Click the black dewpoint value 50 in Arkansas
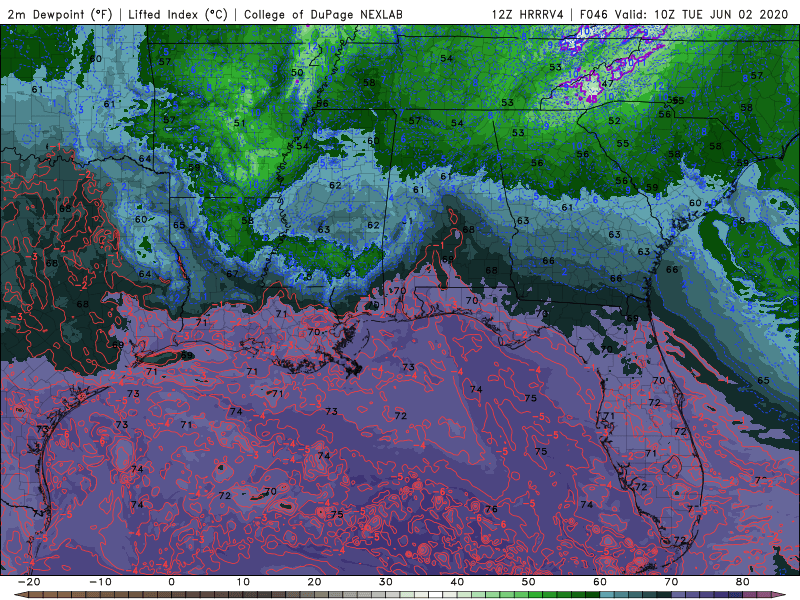This screenshot has width=800, height=600. pyautogui.click(x=297, y=72)
